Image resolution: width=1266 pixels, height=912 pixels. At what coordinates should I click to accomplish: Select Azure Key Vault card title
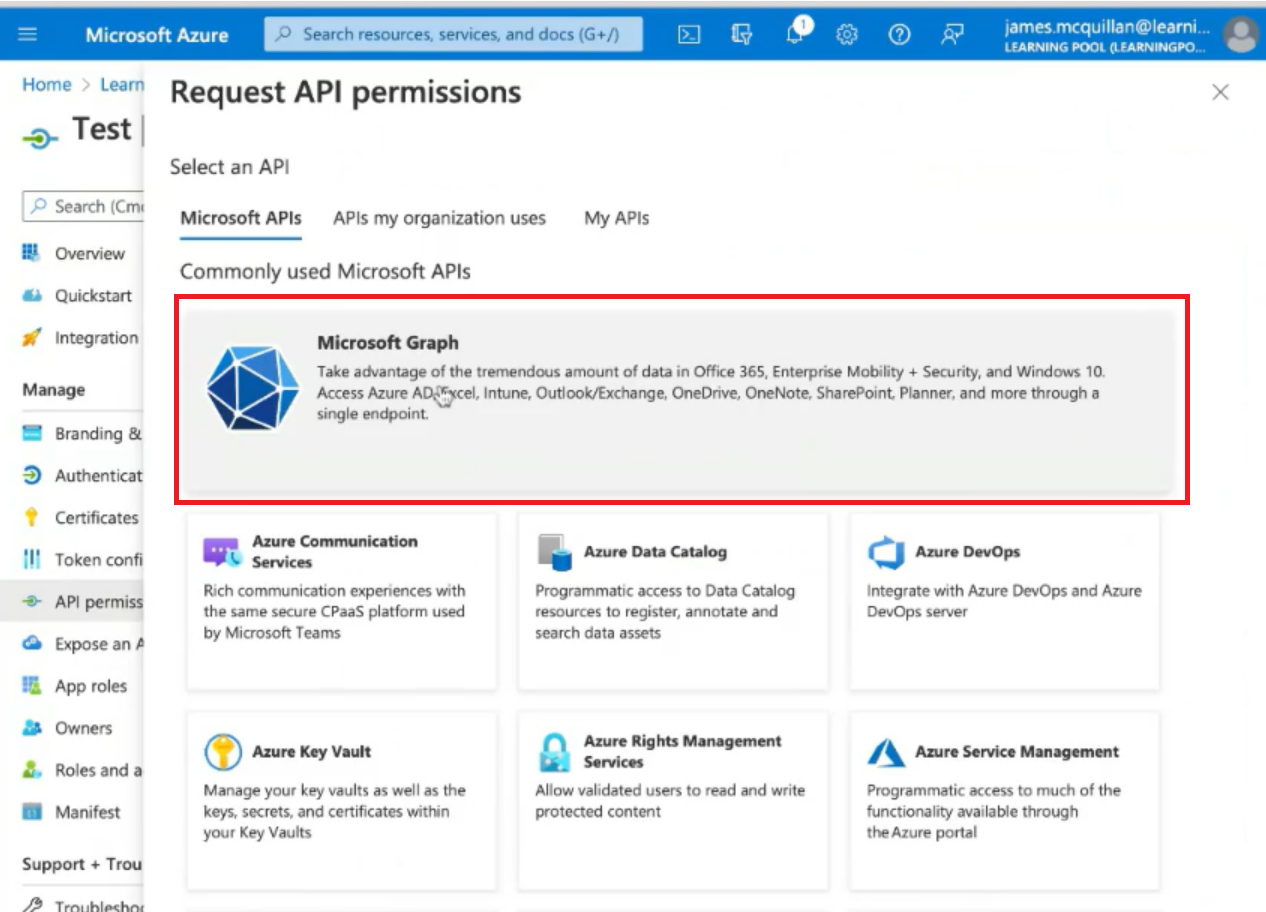312,751
